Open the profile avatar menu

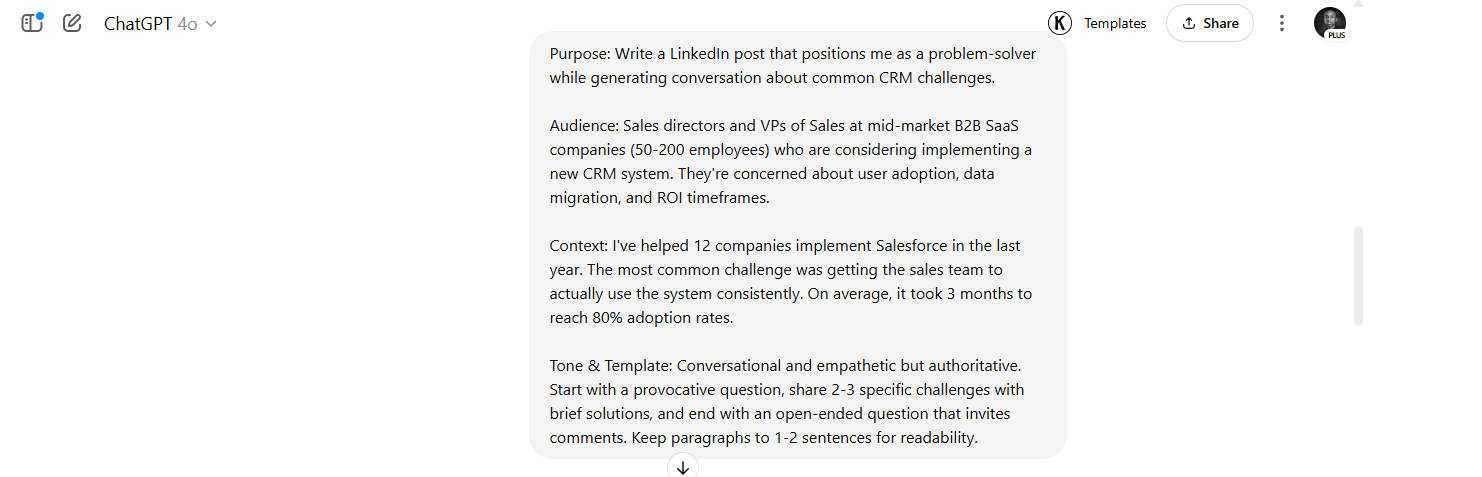1329,21
